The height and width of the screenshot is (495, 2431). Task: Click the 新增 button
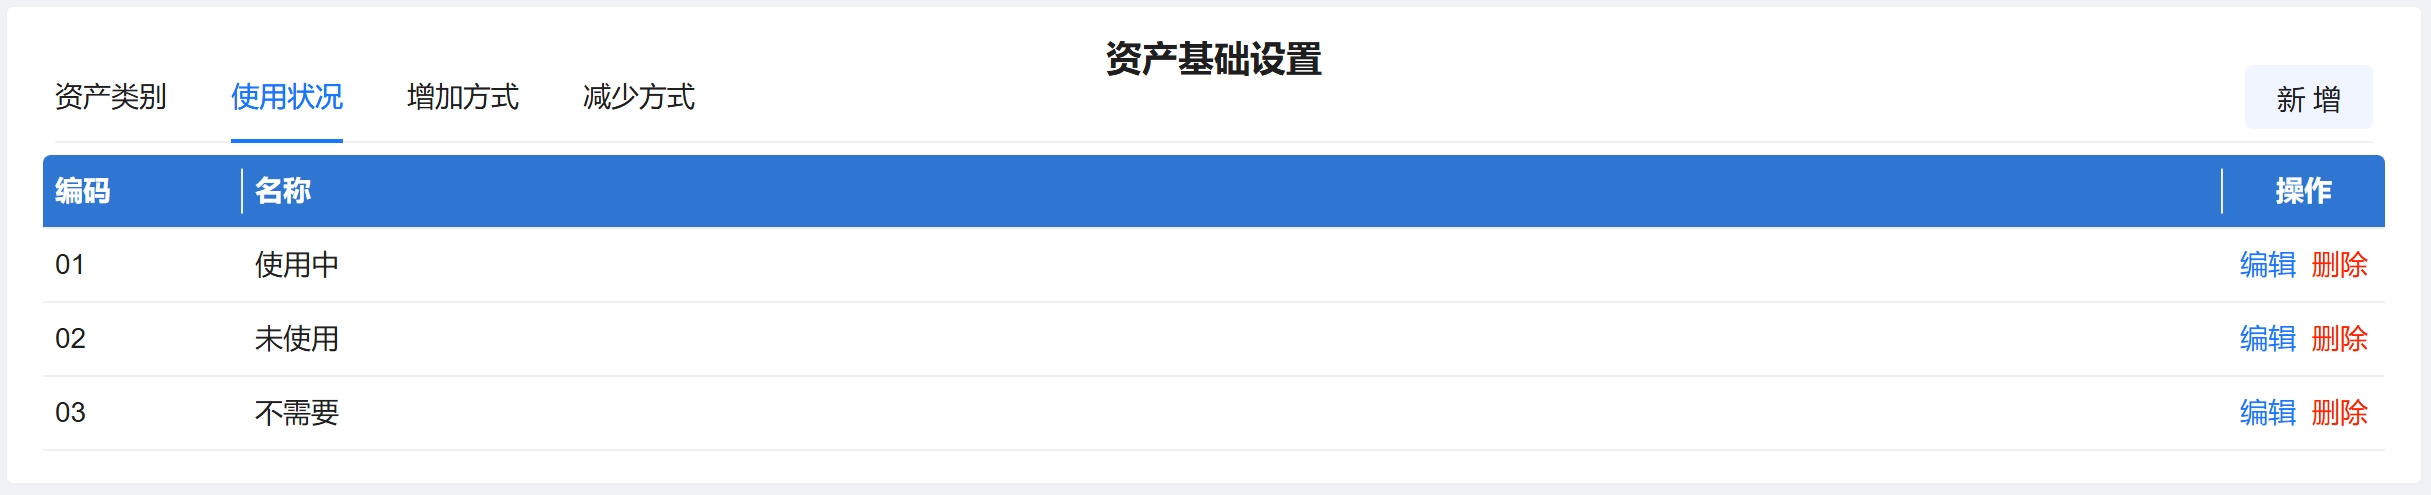[x=2307, y=98]
